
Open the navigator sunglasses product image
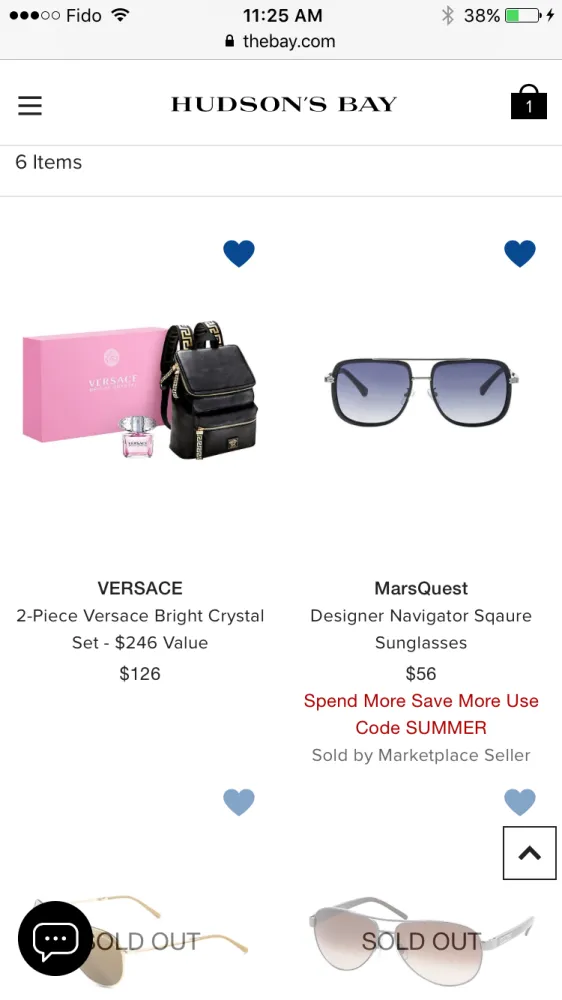coord(421,392)
